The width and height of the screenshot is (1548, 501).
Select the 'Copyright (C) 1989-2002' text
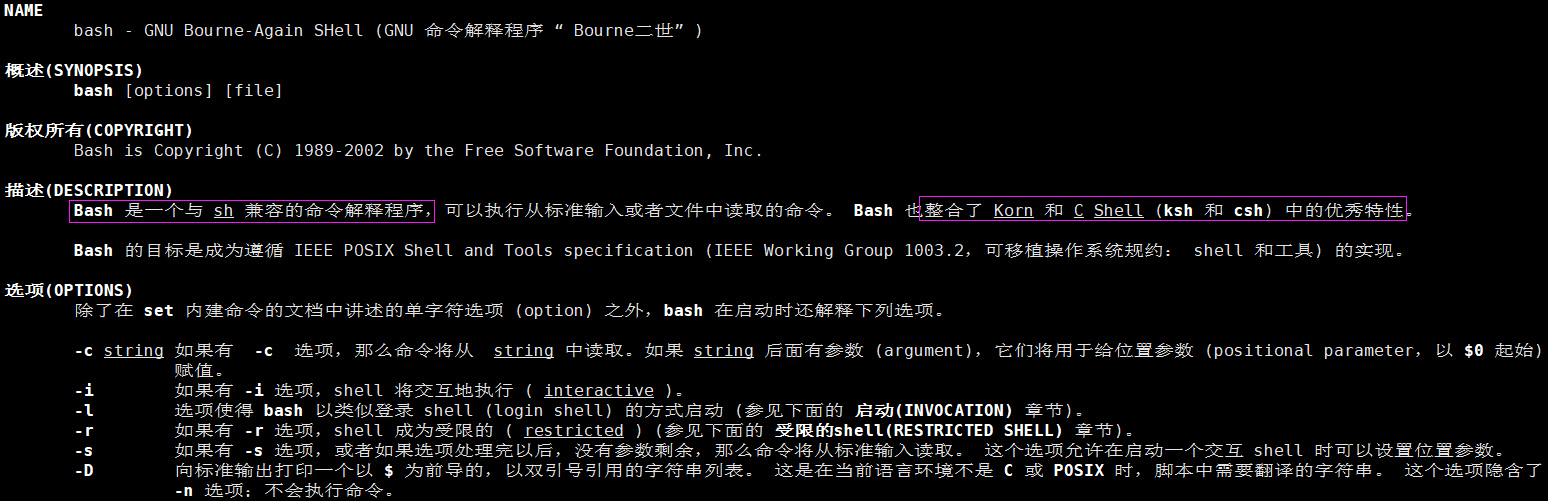point(269,150)
